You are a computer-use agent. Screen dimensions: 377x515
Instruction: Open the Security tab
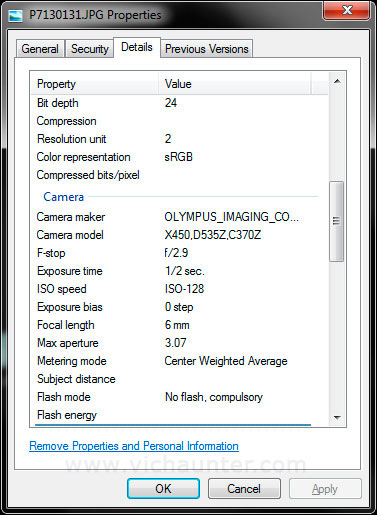90,49
